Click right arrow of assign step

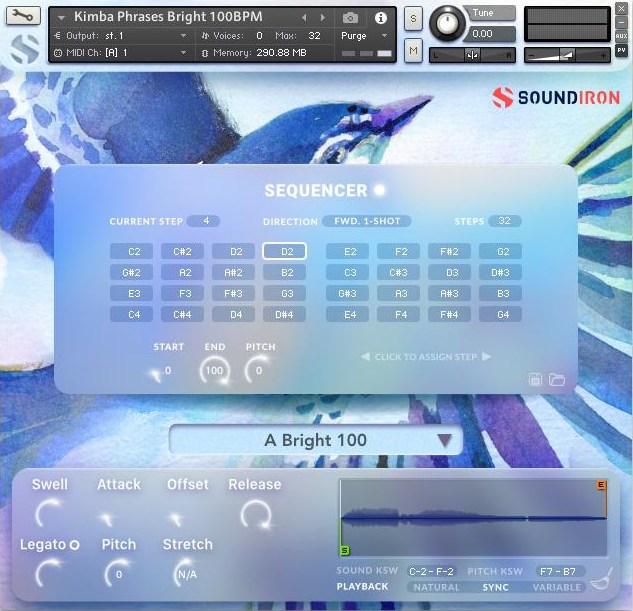pos(486,356)
